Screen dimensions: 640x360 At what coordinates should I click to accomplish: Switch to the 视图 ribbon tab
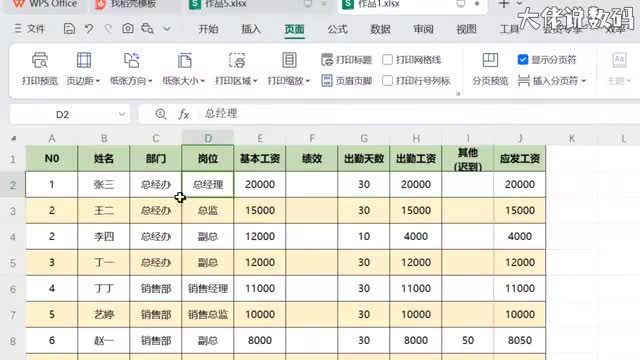[466, 29]
